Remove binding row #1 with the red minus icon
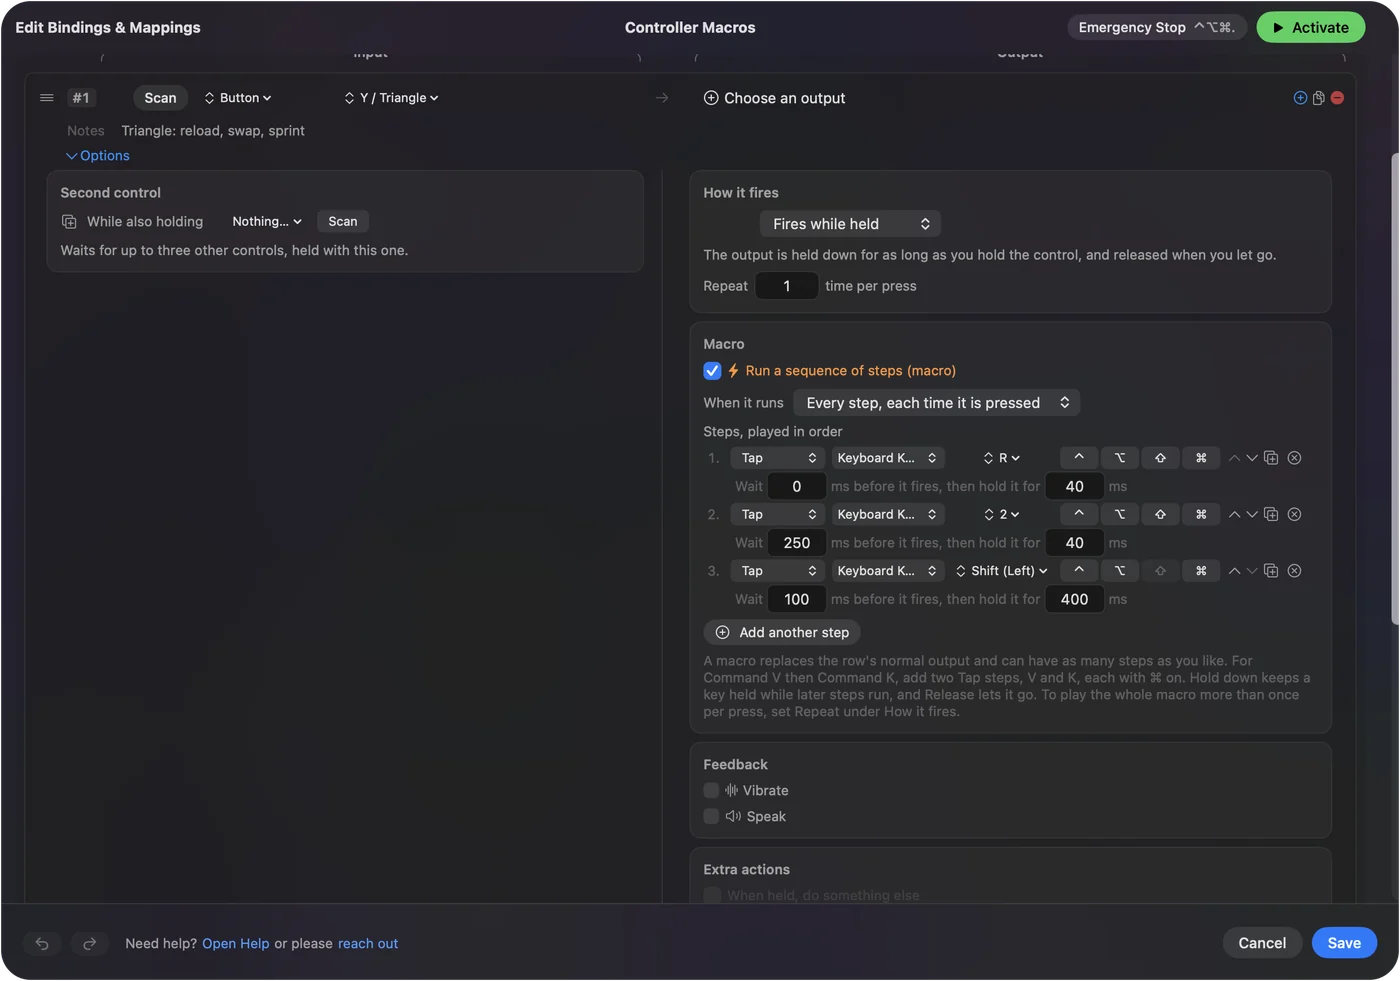Image resolution: width=1400 pixels, height=981 pixels. pos(1337,98)
